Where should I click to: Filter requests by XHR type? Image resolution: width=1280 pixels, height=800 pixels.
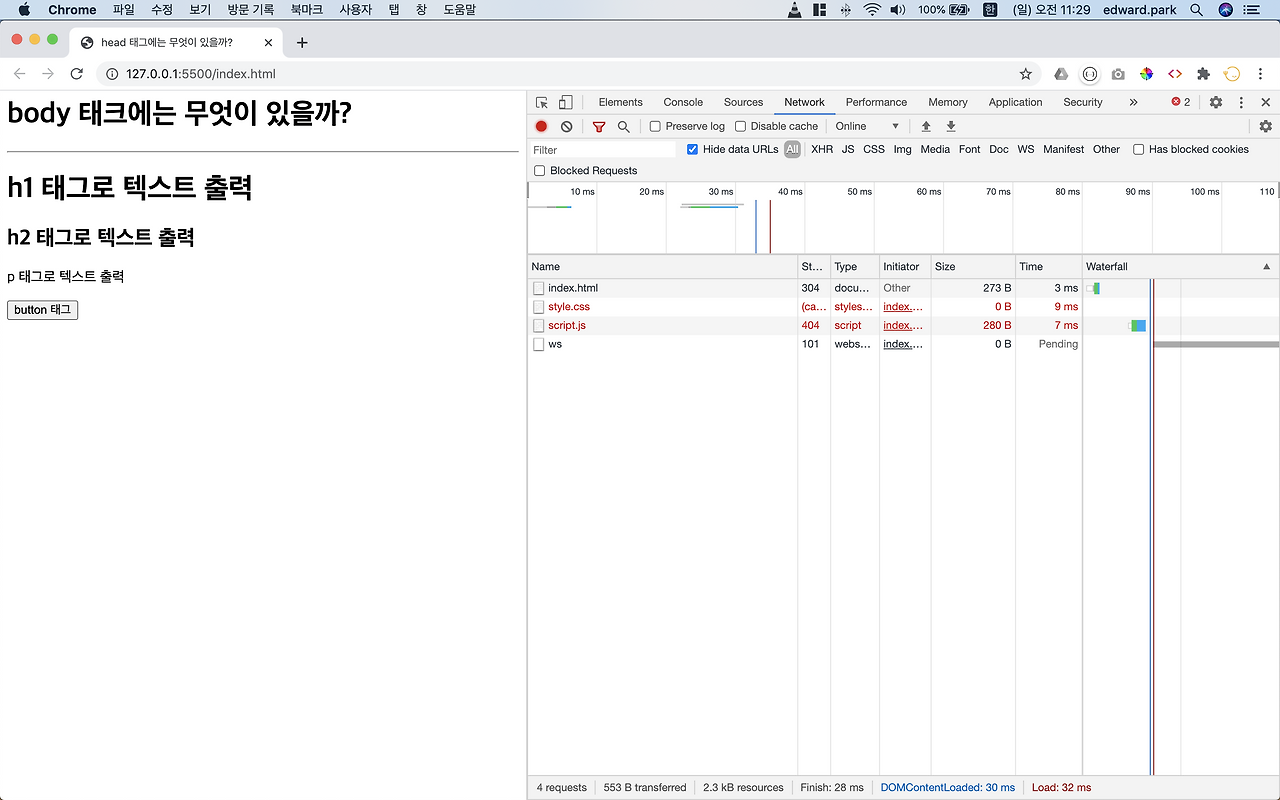click(x=822, y=149)
